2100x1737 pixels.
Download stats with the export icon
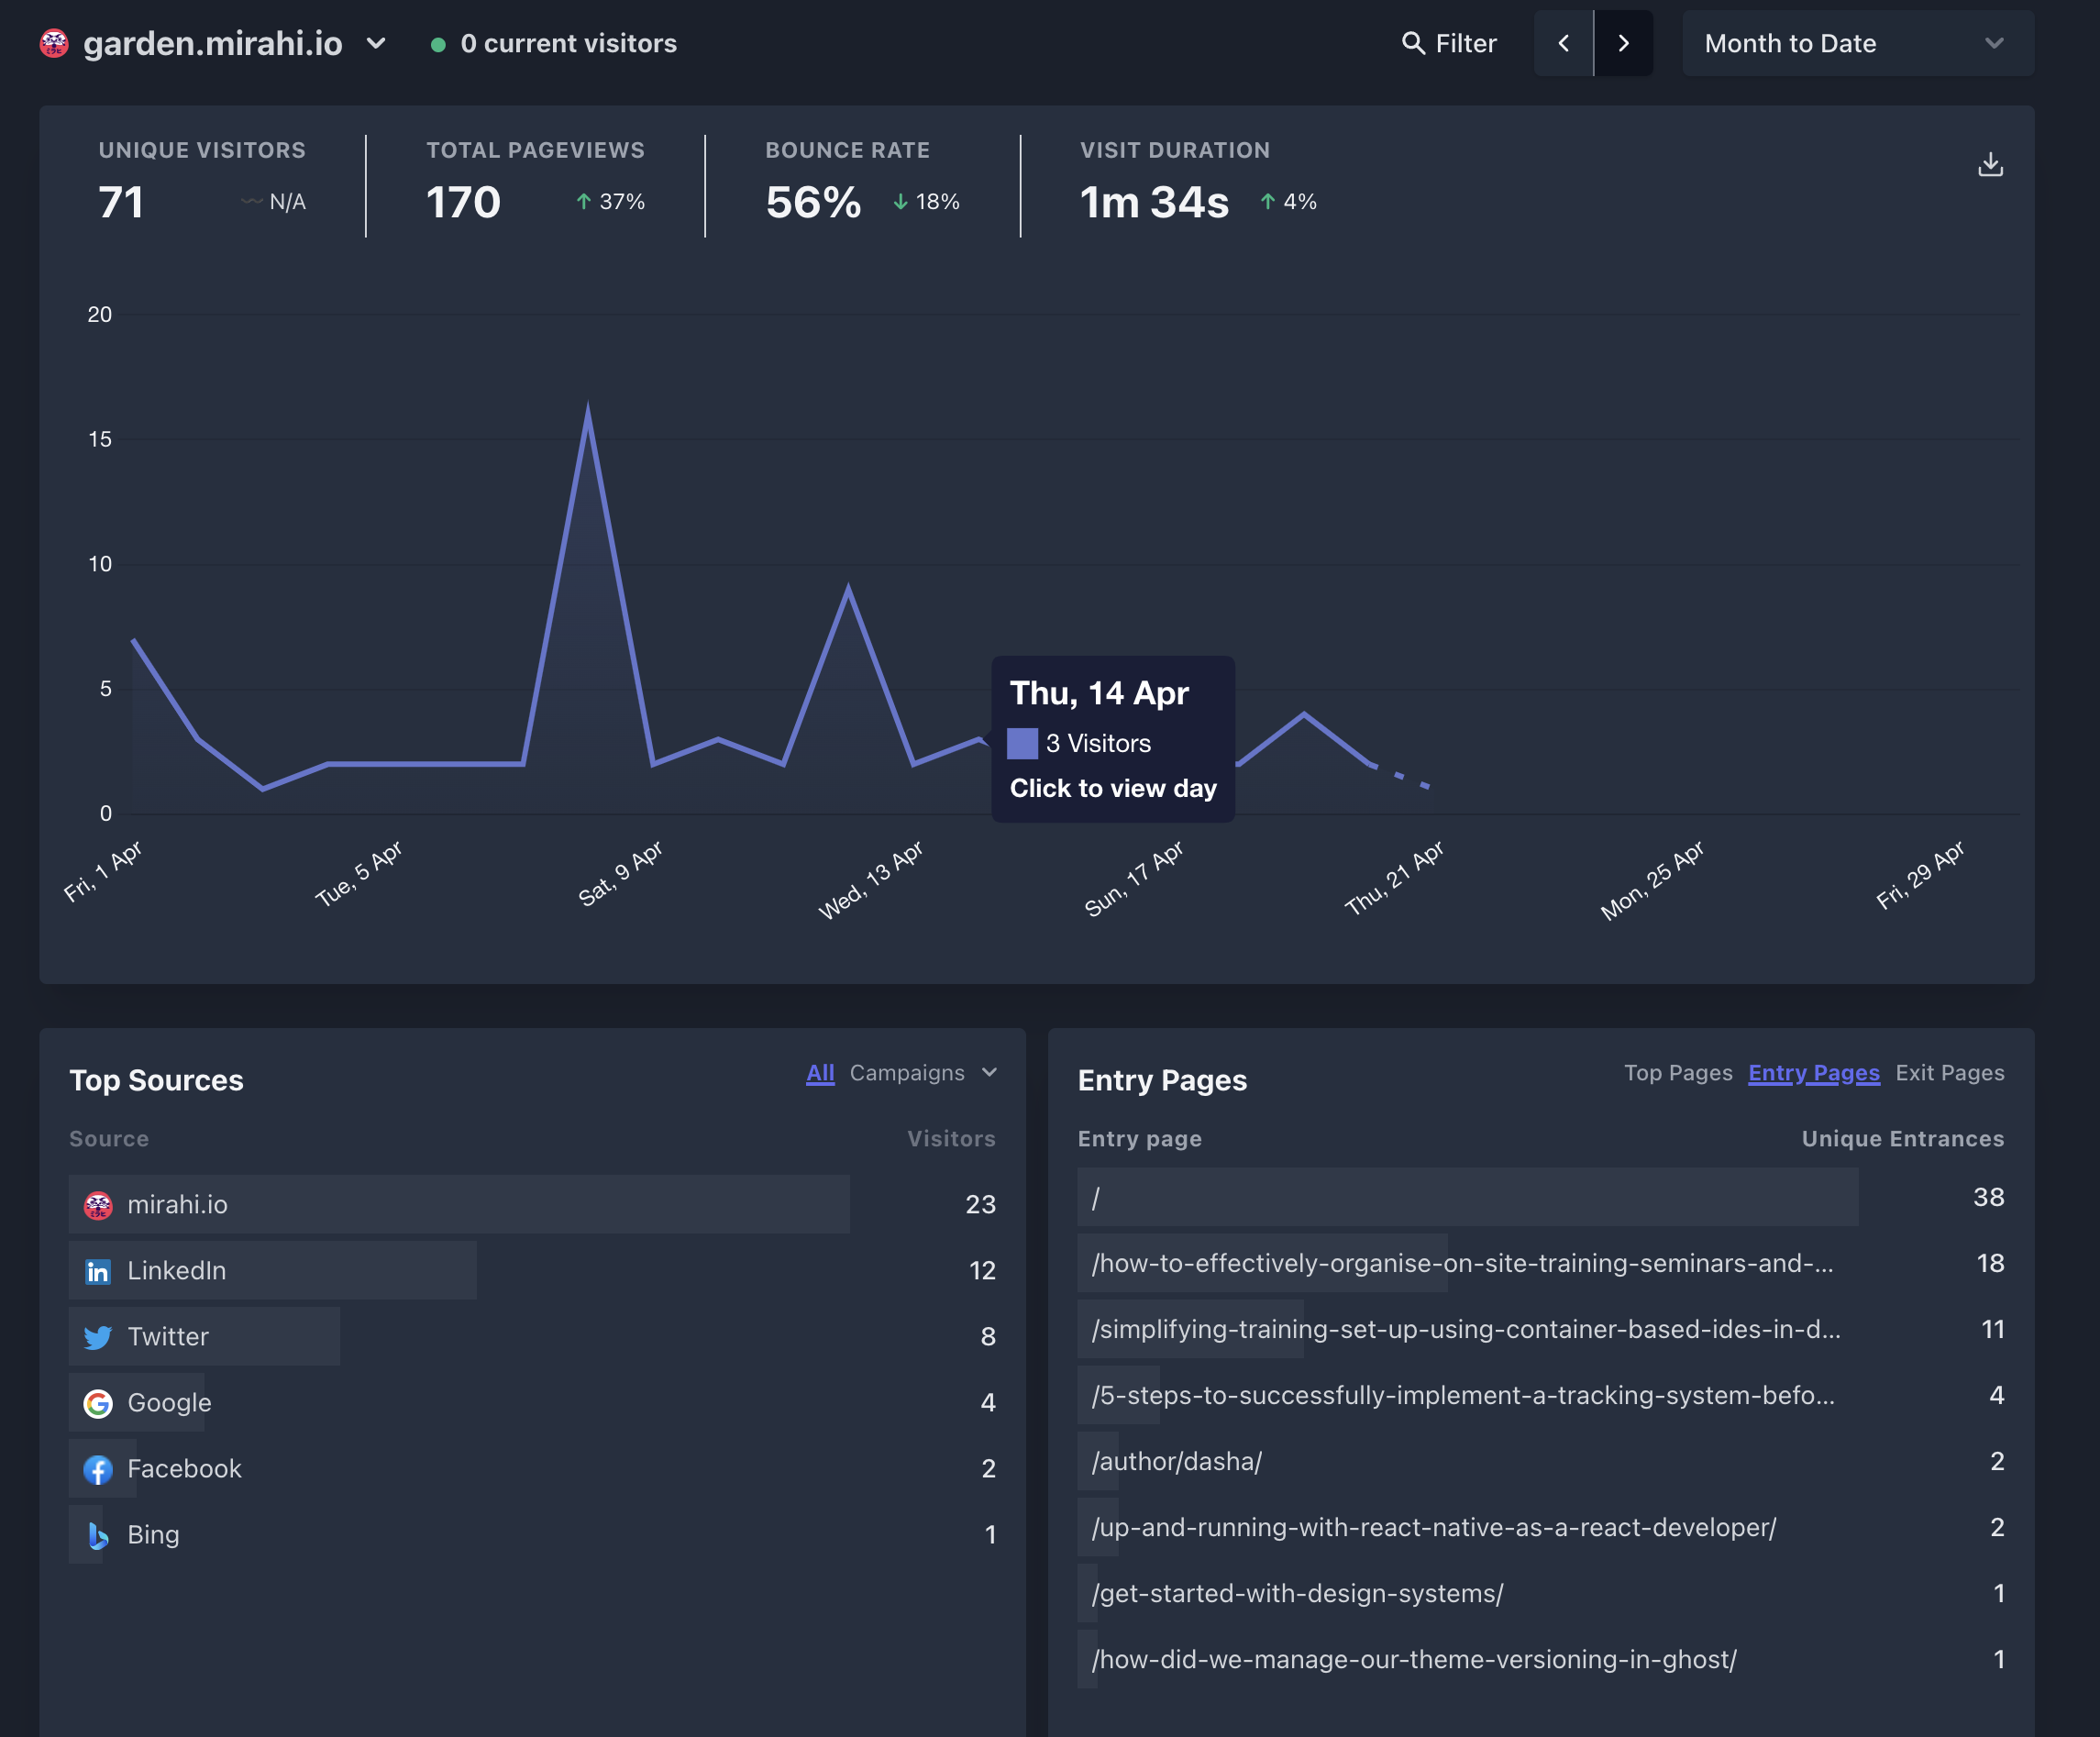coord(1990,164)
